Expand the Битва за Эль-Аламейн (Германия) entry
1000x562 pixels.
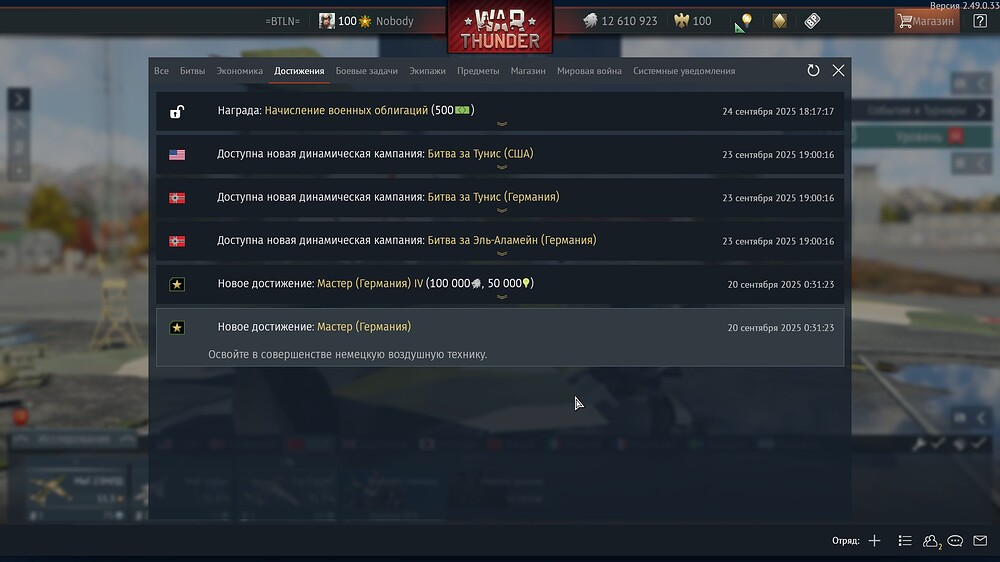[x=500, y=242]
